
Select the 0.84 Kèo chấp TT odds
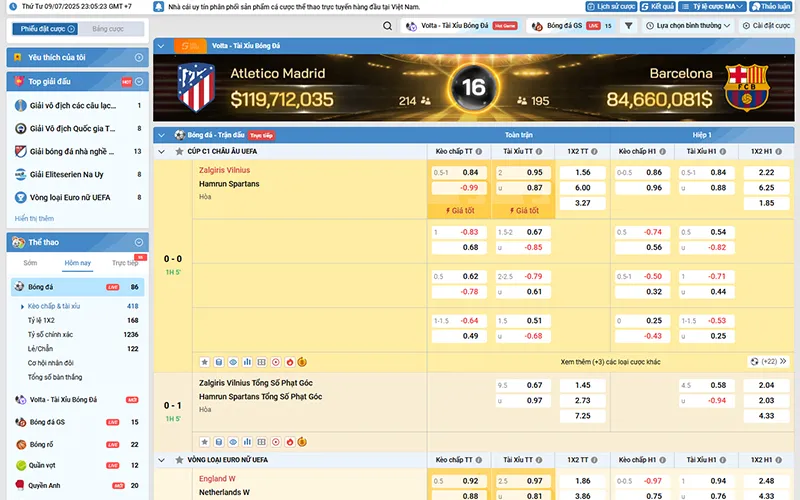click(470, 172)
